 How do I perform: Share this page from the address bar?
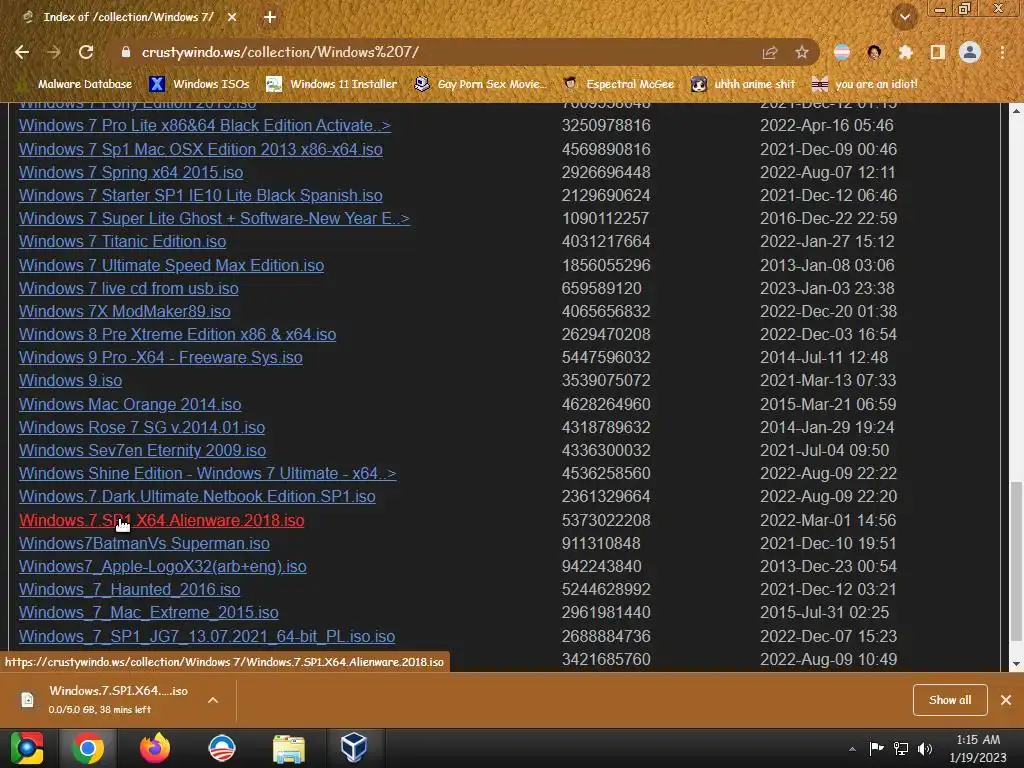click(770, 52)
